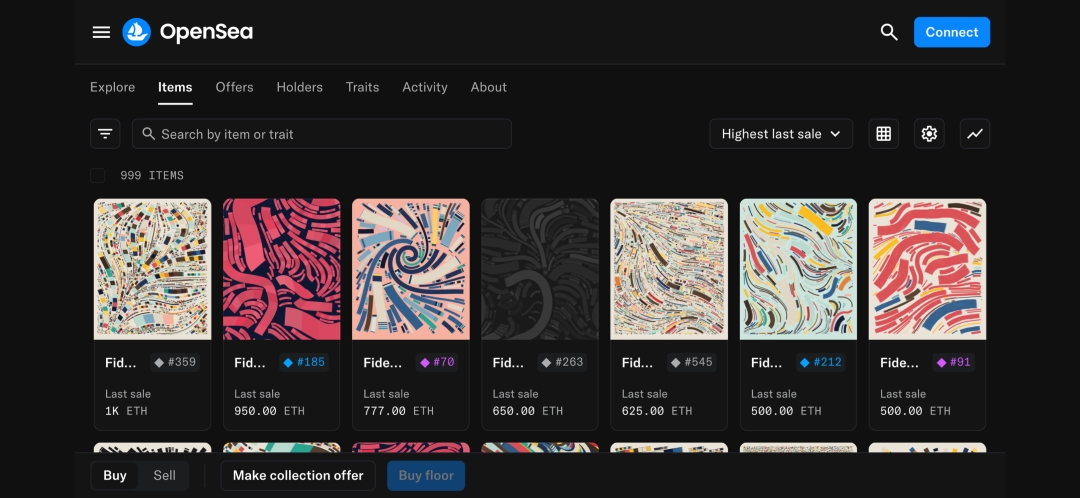Open item #70 spiral artwork thumbnail

(x=411, y=269)
